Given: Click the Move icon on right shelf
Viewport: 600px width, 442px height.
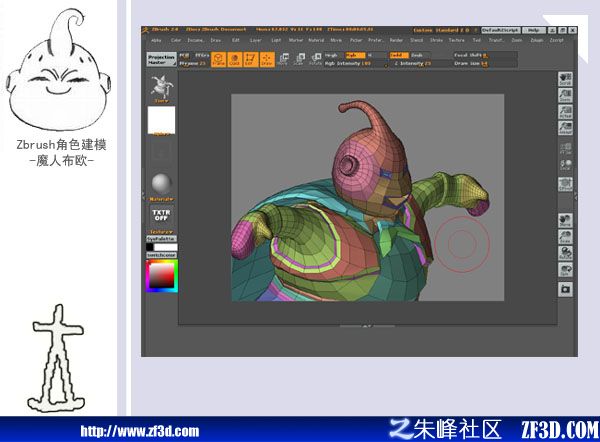Looking at the screenshot, I should coord(565,220).
